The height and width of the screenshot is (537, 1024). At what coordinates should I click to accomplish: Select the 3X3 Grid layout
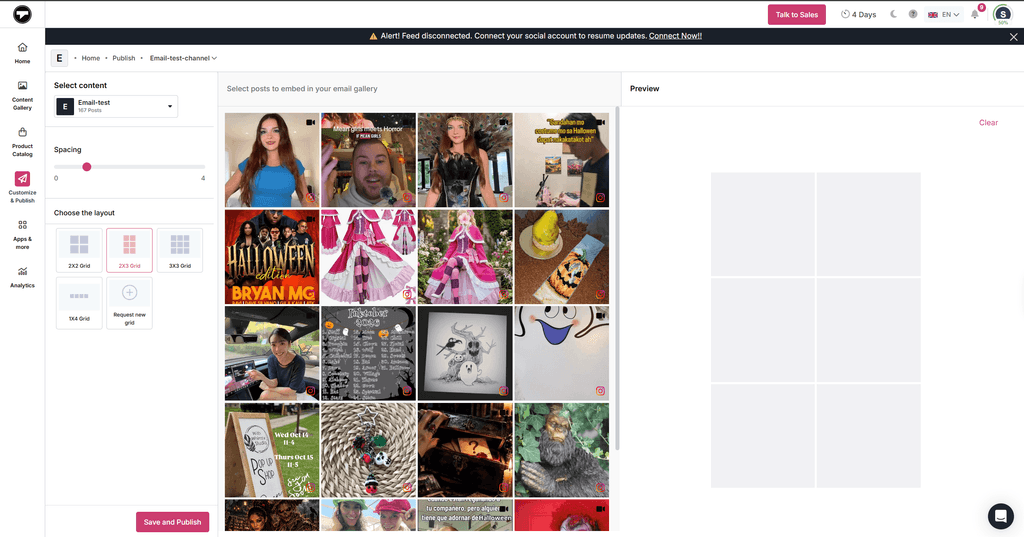[x=180, y=250]
